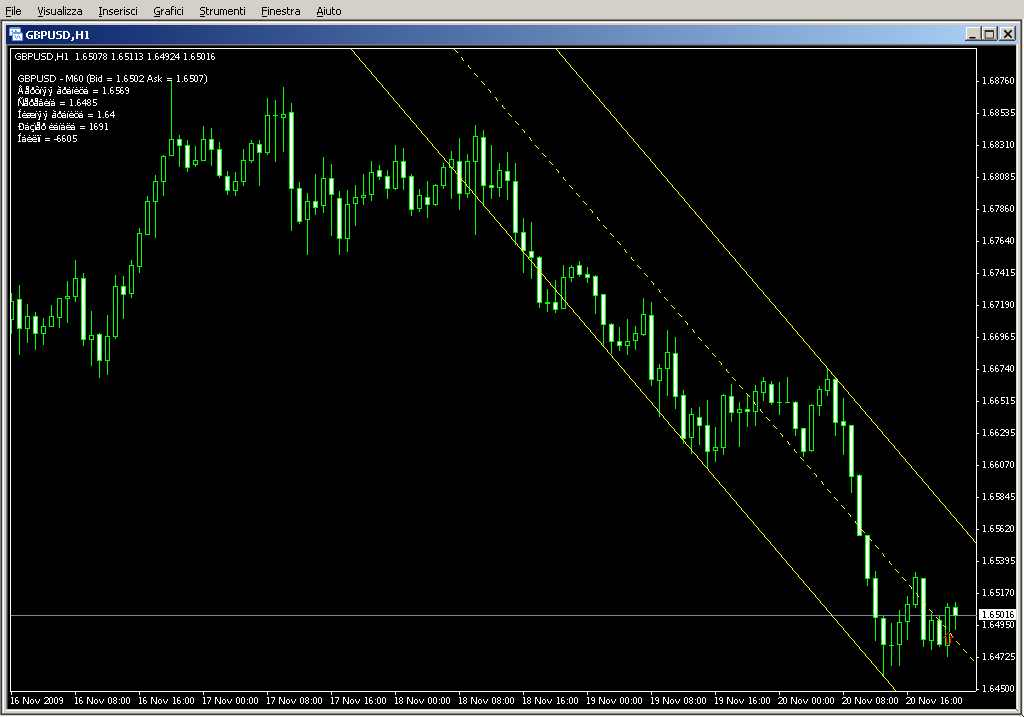This screenshot has height=717, width=1024.
Task: Click the indicator line showing 1.64
Action: (66, 115)
